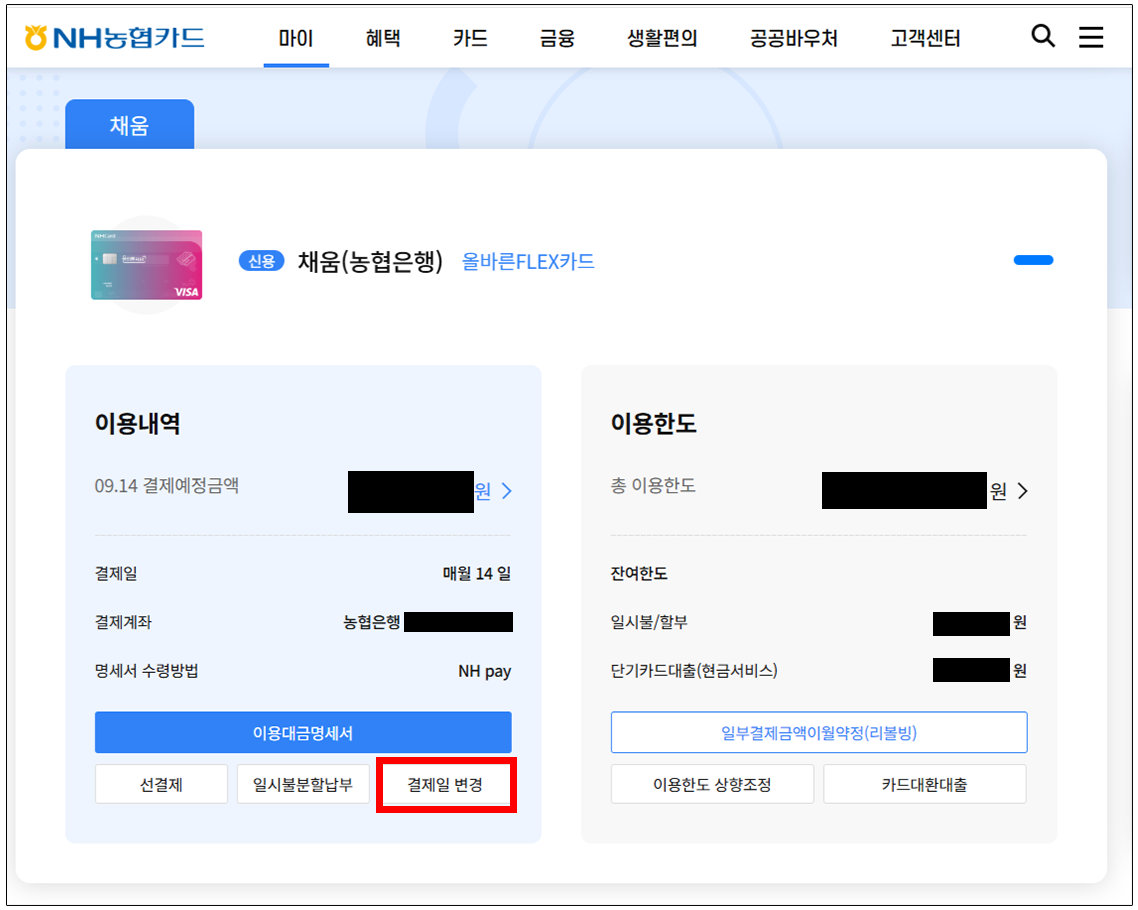Select the 공공바우처 menu item

pyautogui.click(x=793, y=39)
